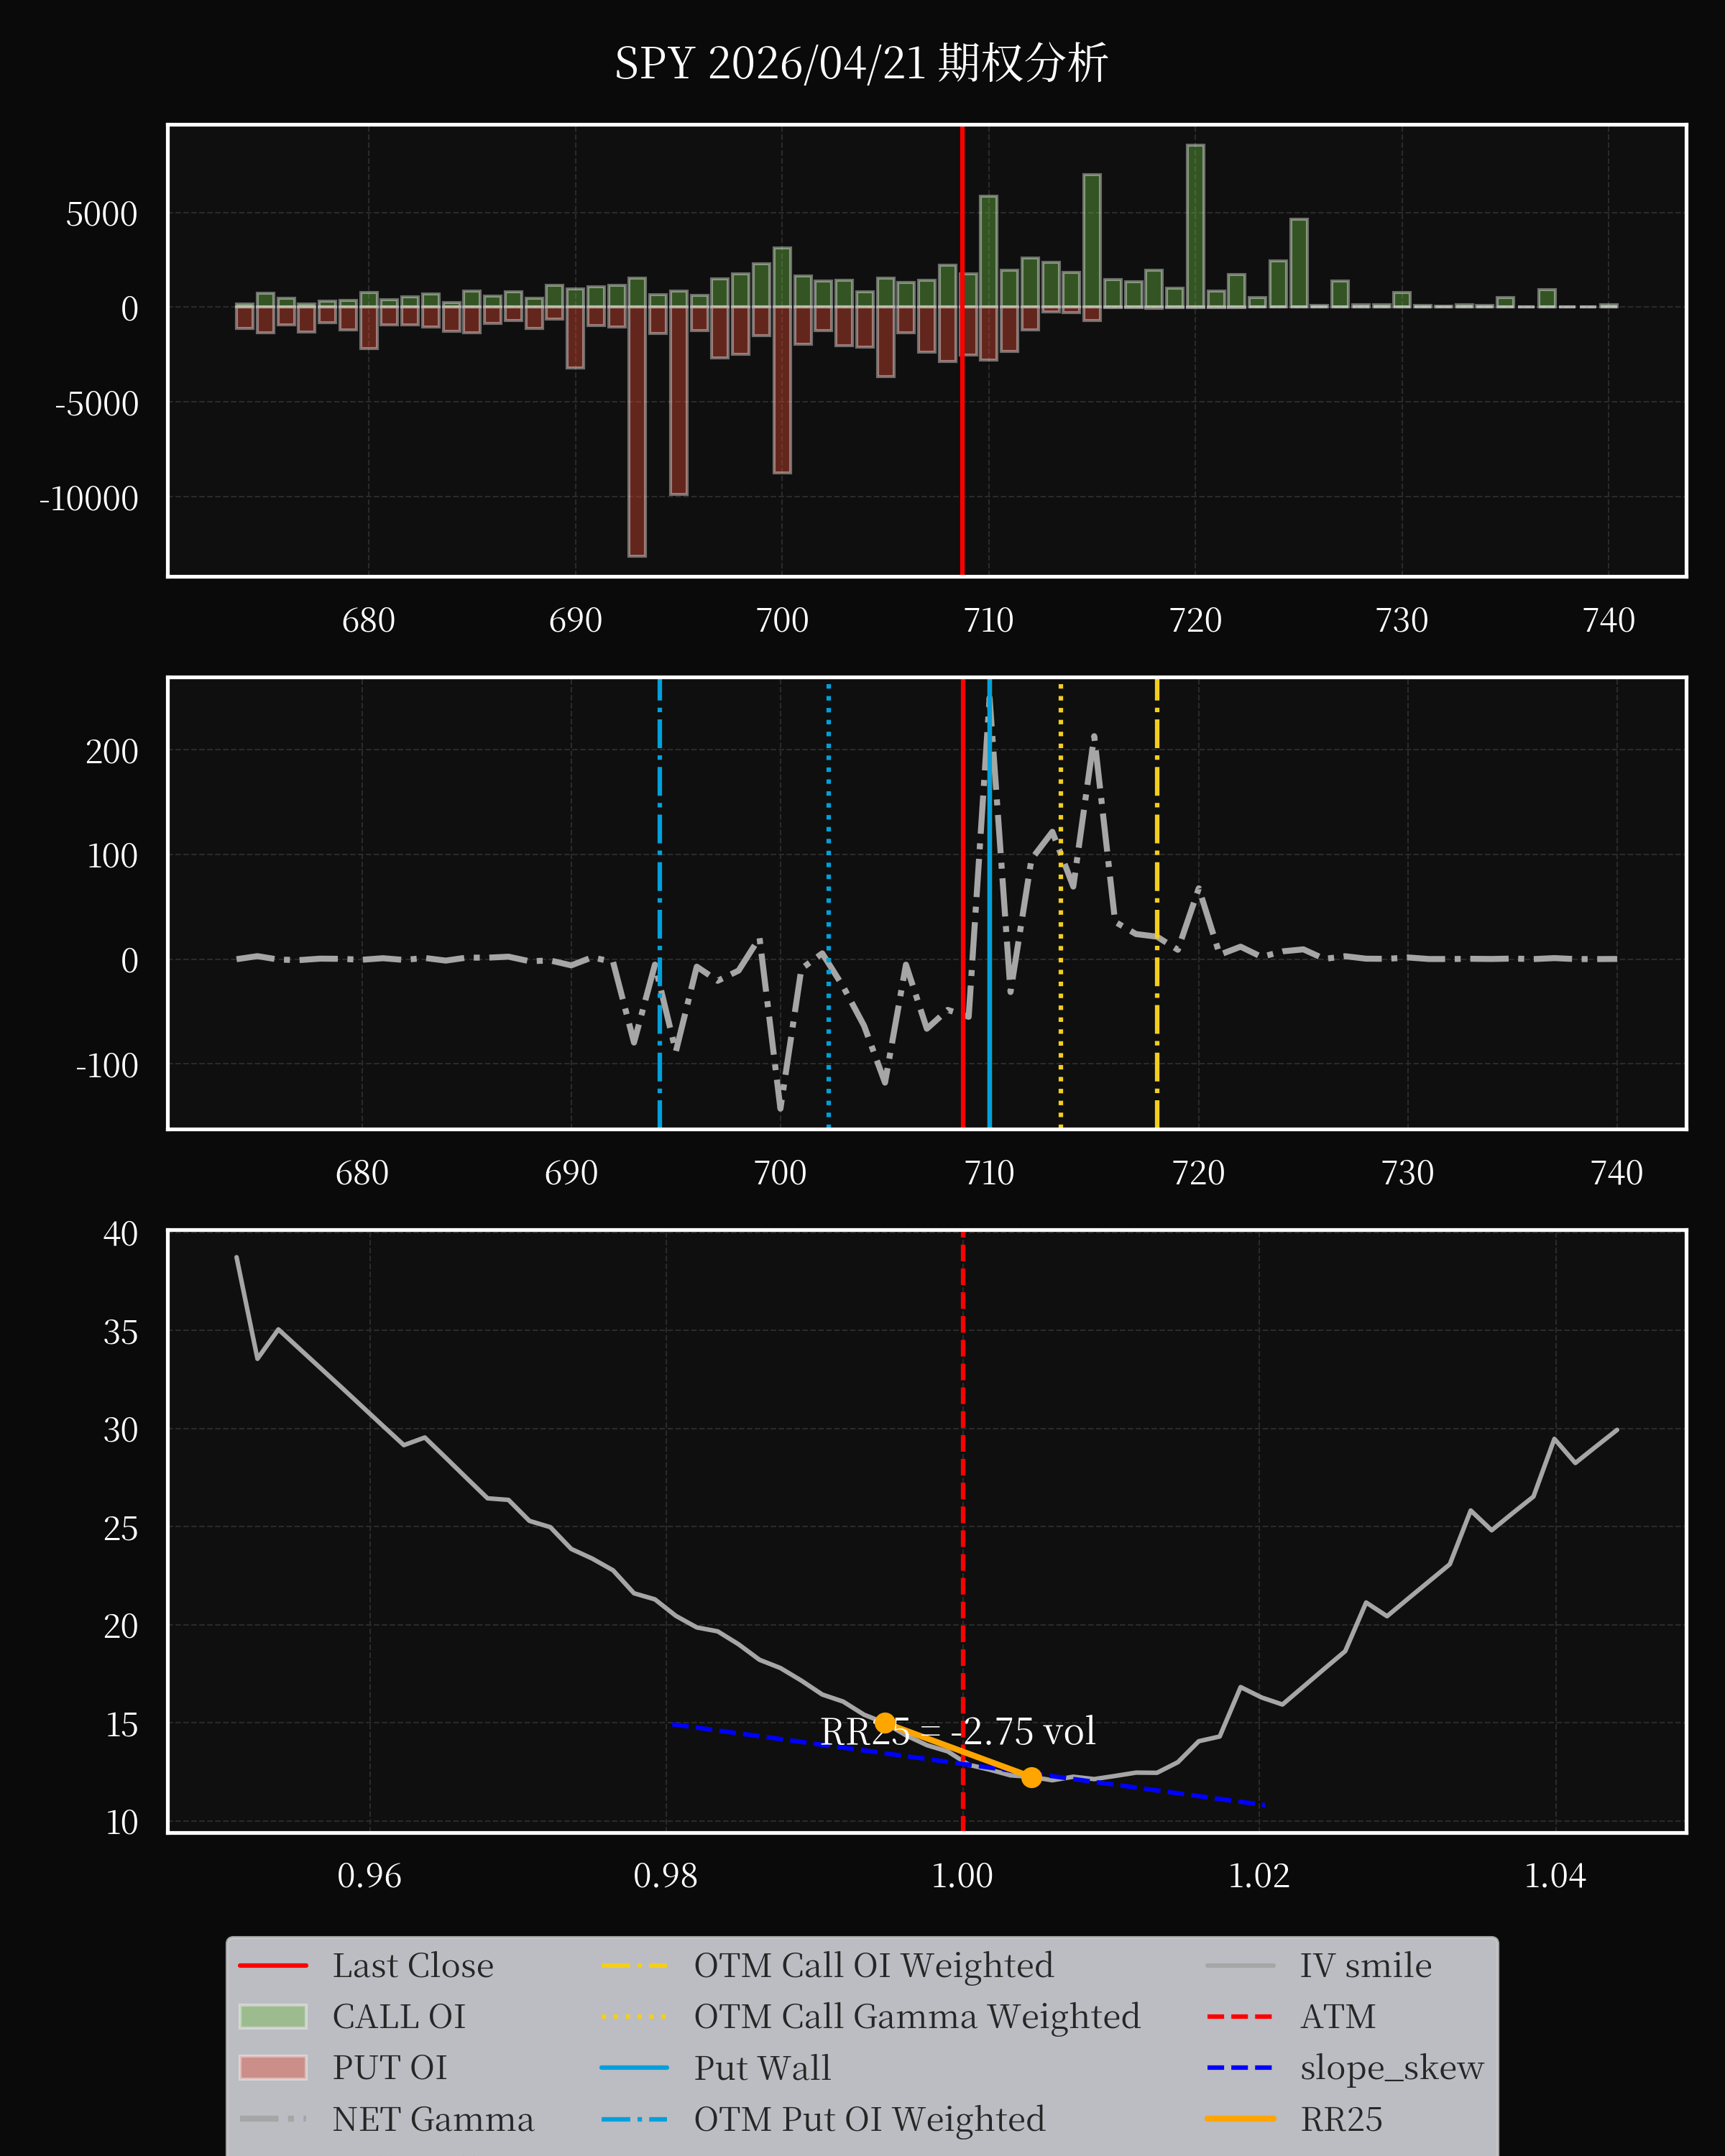The height and width of the screenshot is (2156, 1725).
Task: Click the tallest call OI bar at 720
Action: [1195, 226]
